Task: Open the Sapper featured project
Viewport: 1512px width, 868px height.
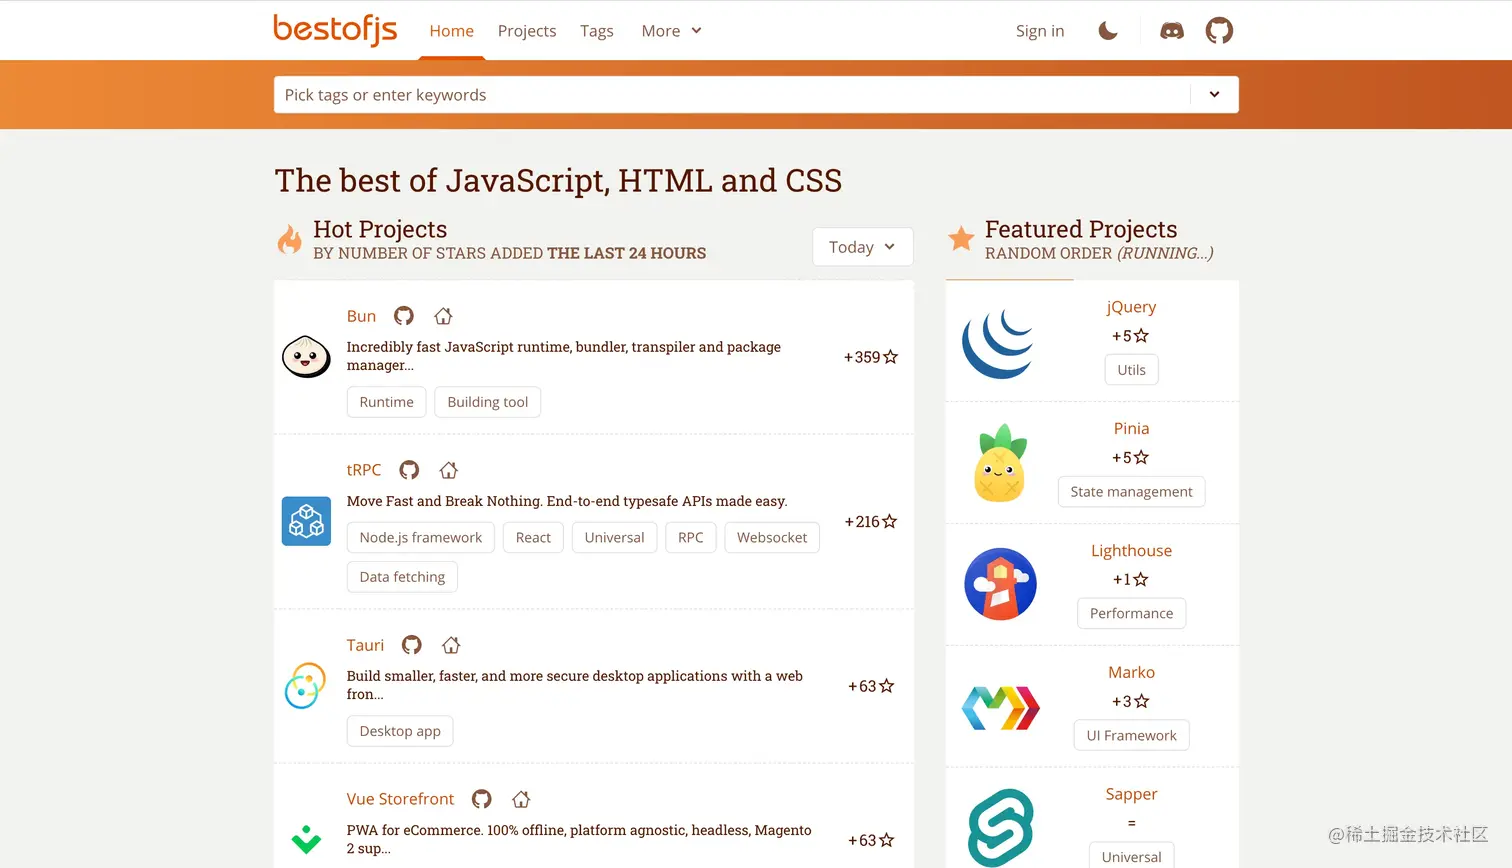Action: point(1131,794)
